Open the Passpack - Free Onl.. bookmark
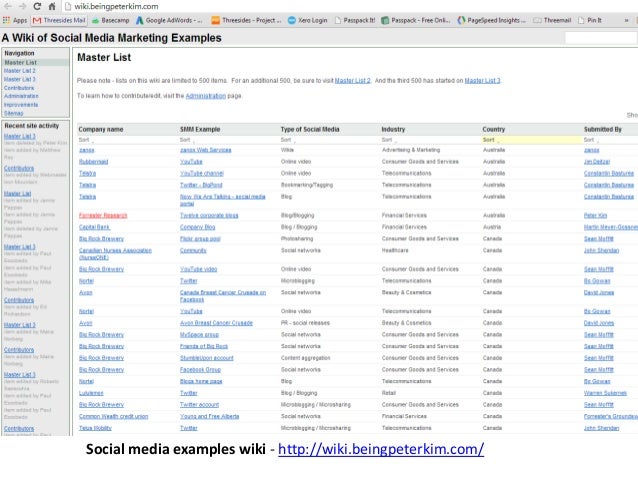The image size is (638, 479). tap(415, 20)
